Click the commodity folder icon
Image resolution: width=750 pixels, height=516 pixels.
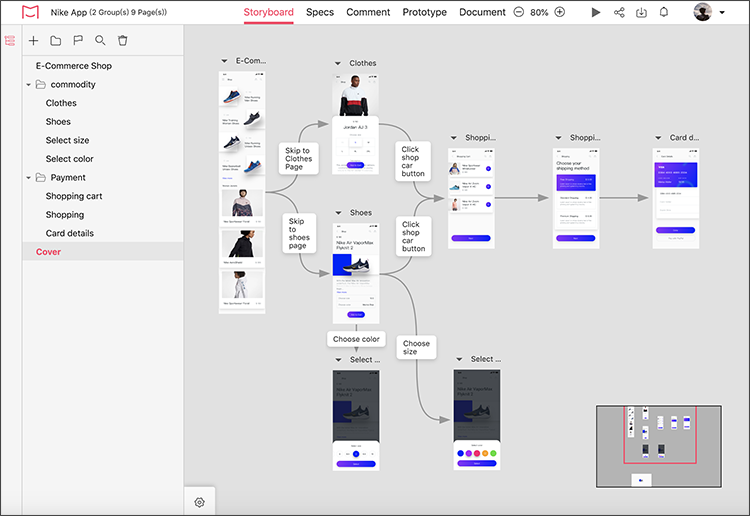coord(41,84)
